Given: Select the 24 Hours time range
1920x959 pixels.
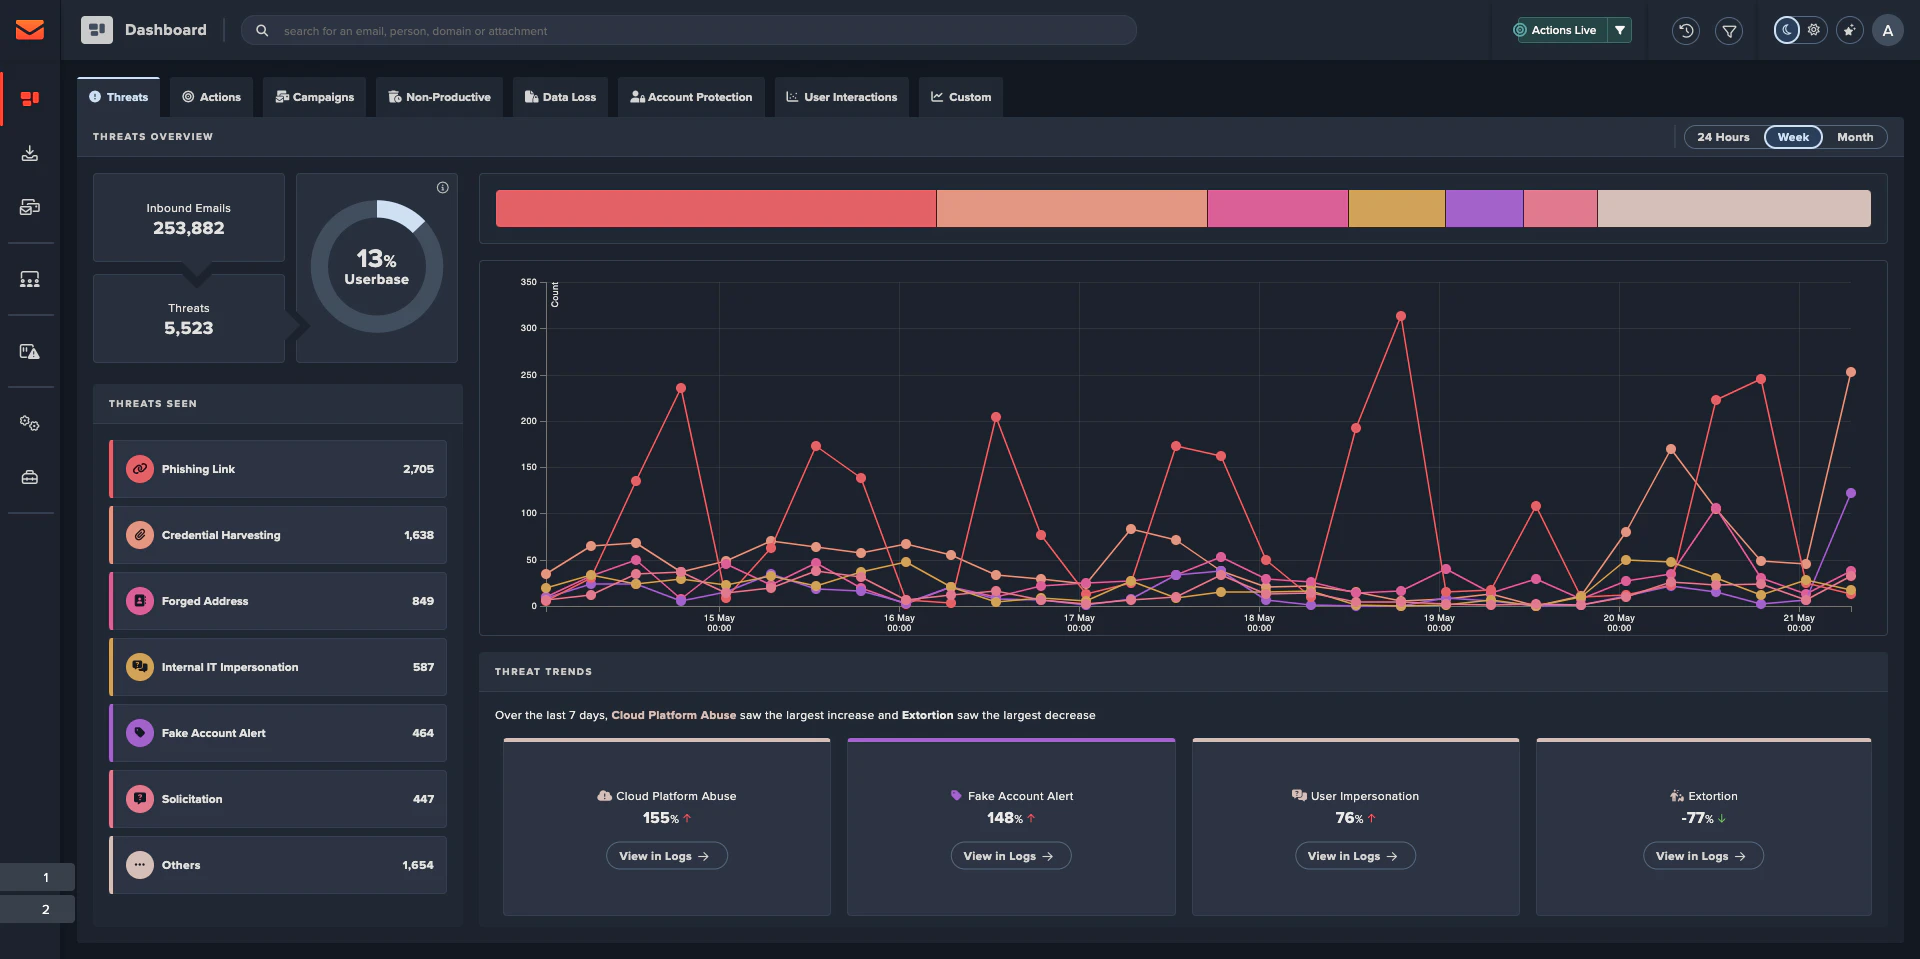Looking at the screenshot, I should point(1723,137).
